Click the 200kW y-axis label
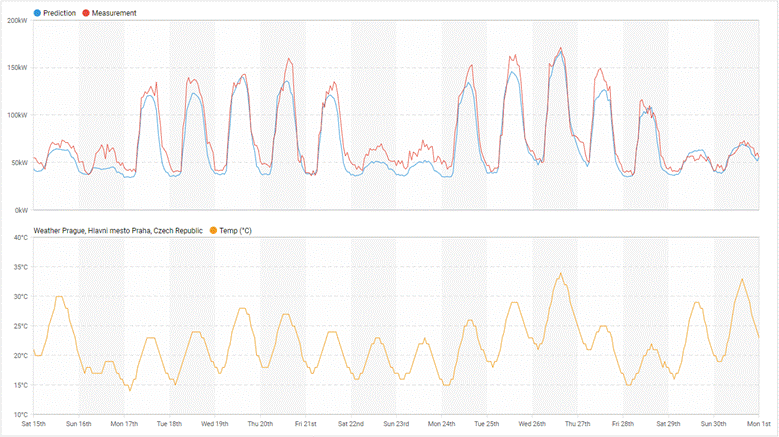The image size is (779, 437). click(x=17, y=20)
